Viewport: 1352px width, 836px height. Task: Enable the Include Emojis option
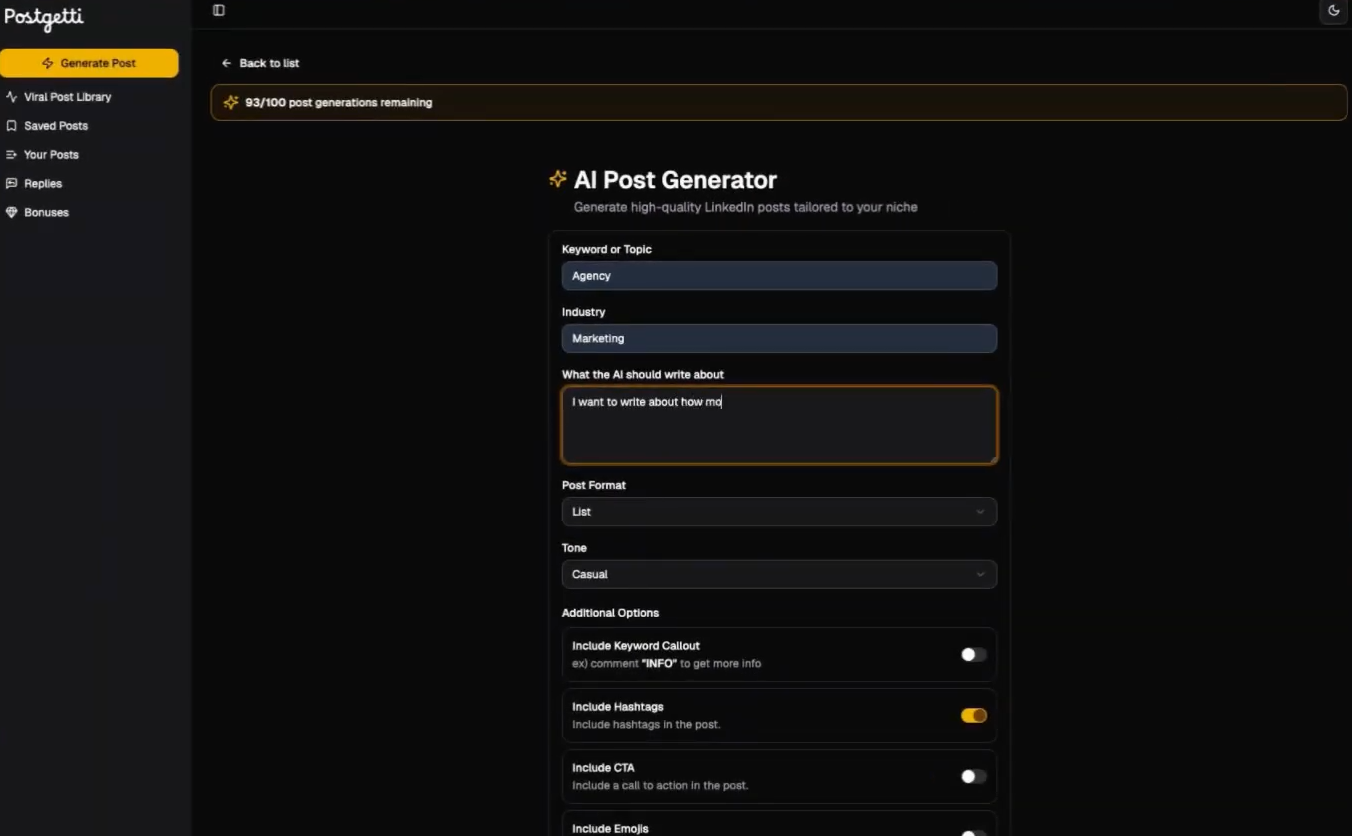tap(971, 831)
